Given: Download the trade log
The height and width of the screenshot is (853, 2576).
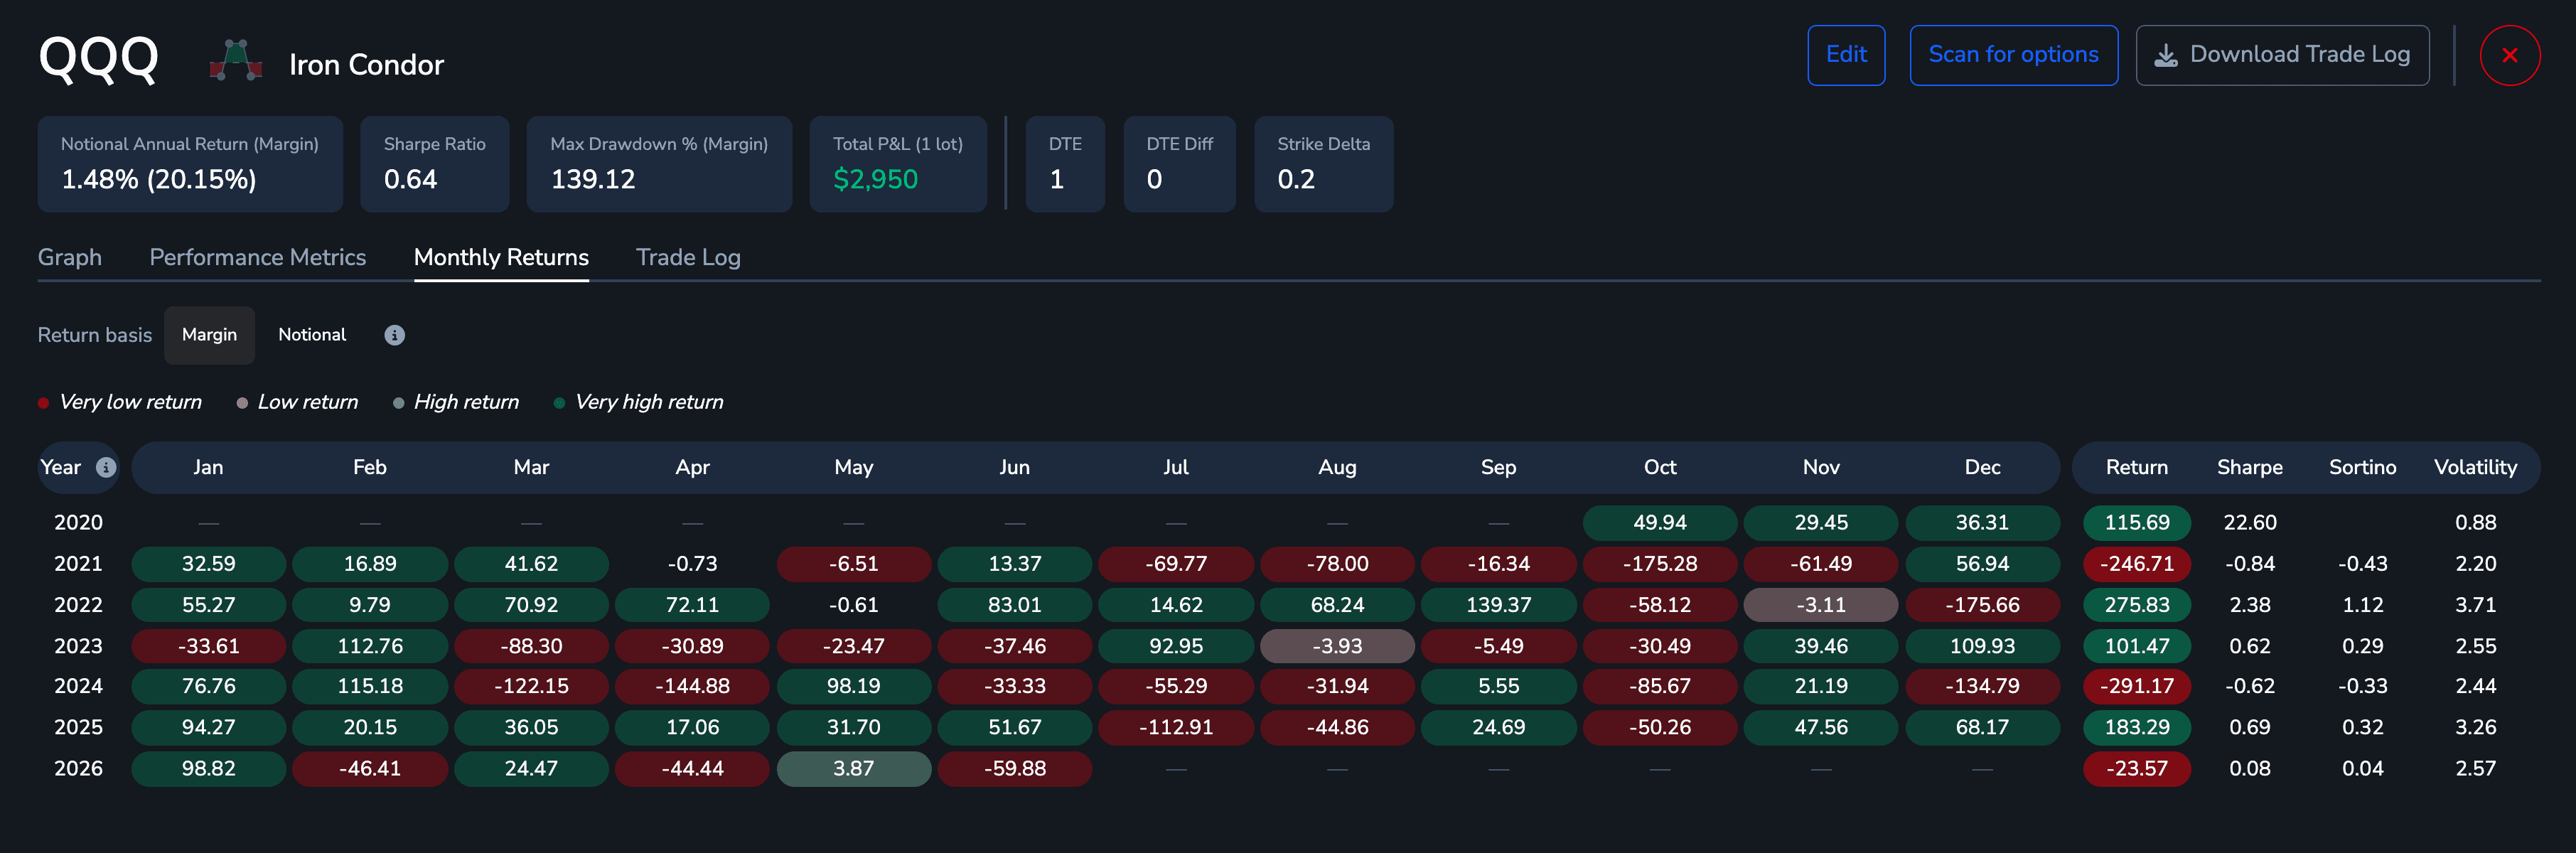Looking at the screenshot, I should (x=2282, y=55).
